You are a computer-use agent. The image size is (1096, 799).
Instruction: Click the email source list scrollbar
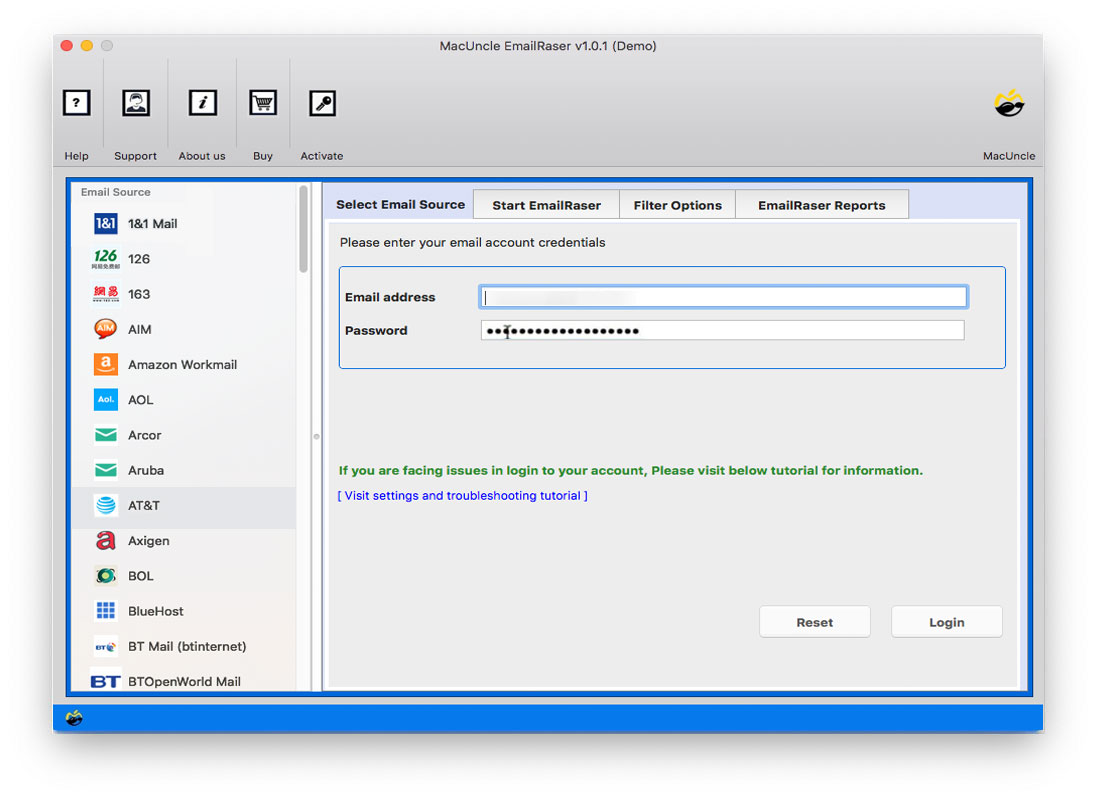(303, 230)
